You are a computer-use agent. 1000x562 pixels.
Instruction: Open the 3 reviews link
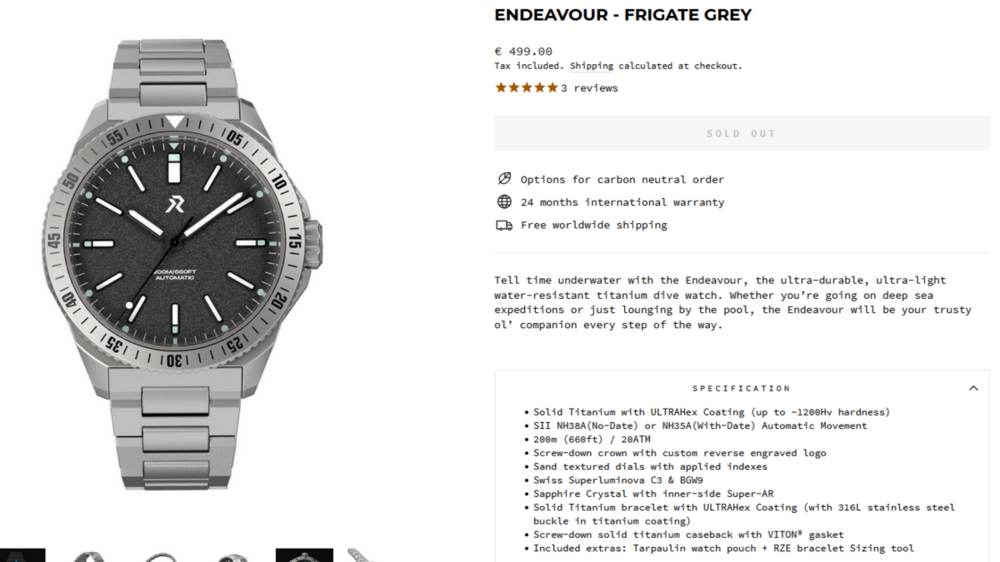click(589, 88)
